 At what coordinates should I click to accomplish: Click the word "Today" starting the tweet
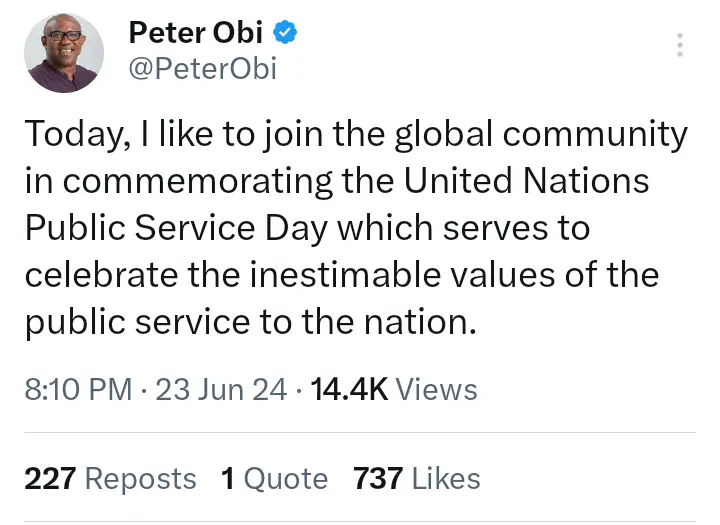(72, 135)
